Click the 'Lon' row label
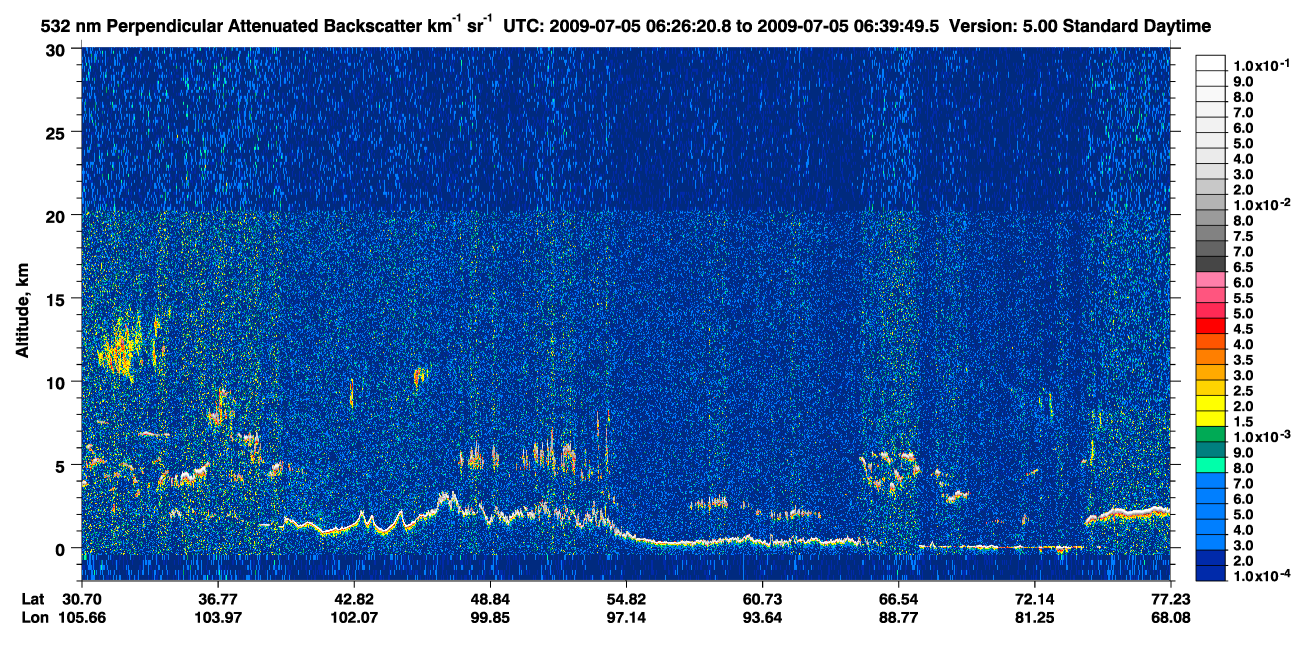 point(33,617)
